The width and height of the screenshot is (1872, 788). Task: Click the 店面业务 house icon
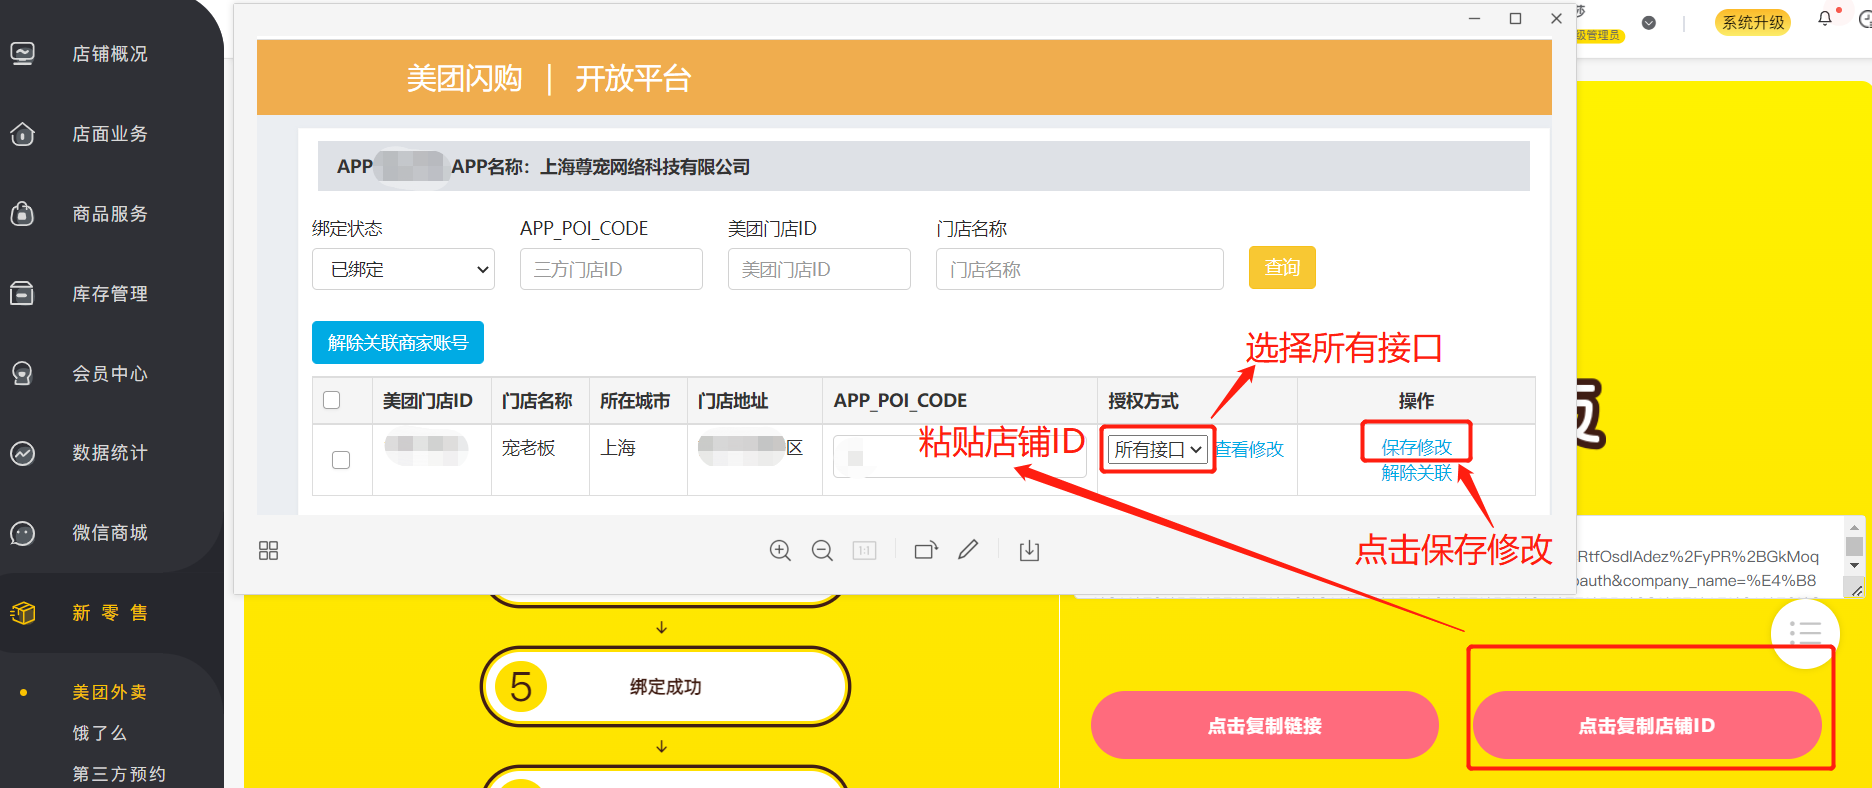pos(22,133)
